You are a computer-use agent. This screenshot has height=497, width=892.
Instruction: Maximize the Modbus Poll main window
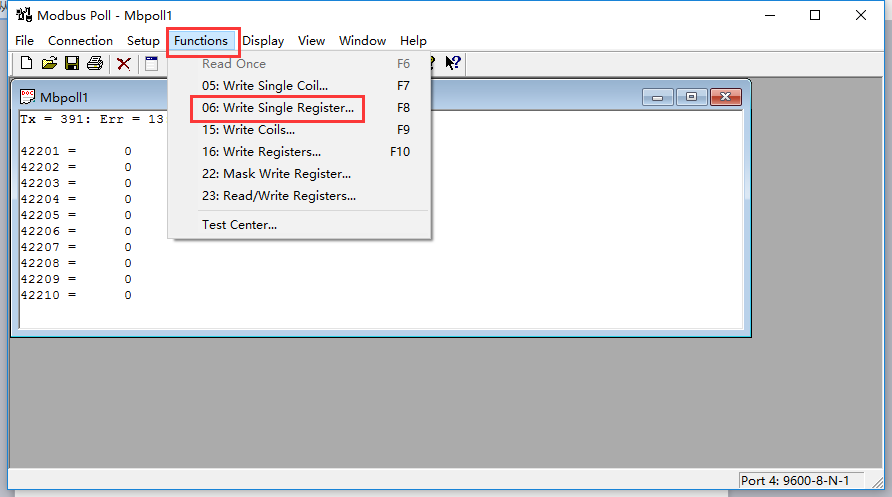pos(815,15)
